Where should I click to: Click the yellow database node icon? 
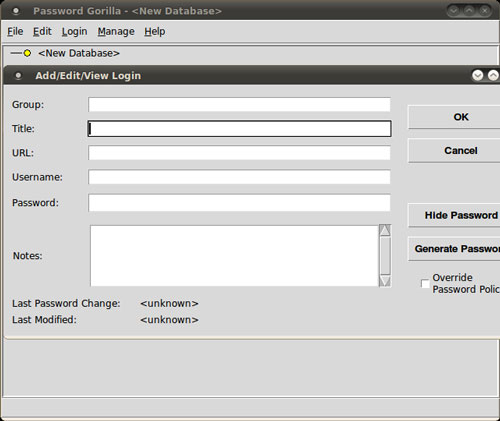[27, 53]
